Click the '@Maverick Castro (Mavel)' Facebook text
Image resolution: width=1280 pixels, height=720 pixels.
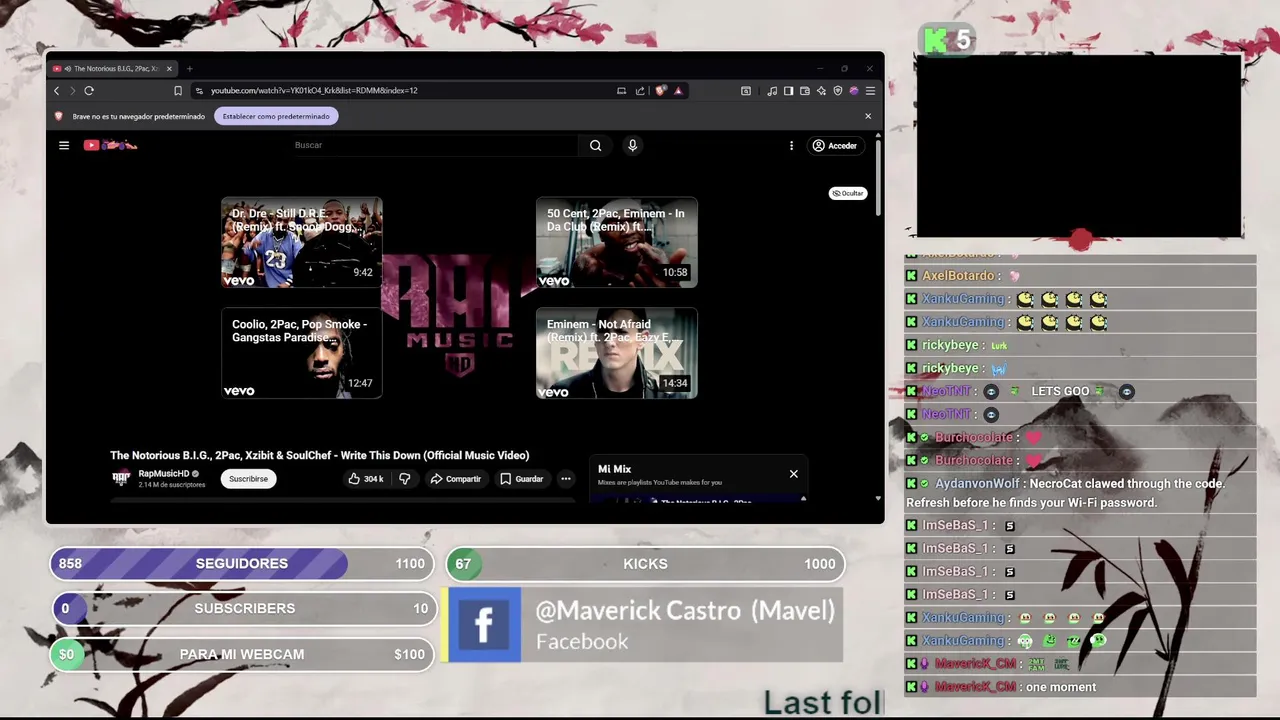point(685,610)
